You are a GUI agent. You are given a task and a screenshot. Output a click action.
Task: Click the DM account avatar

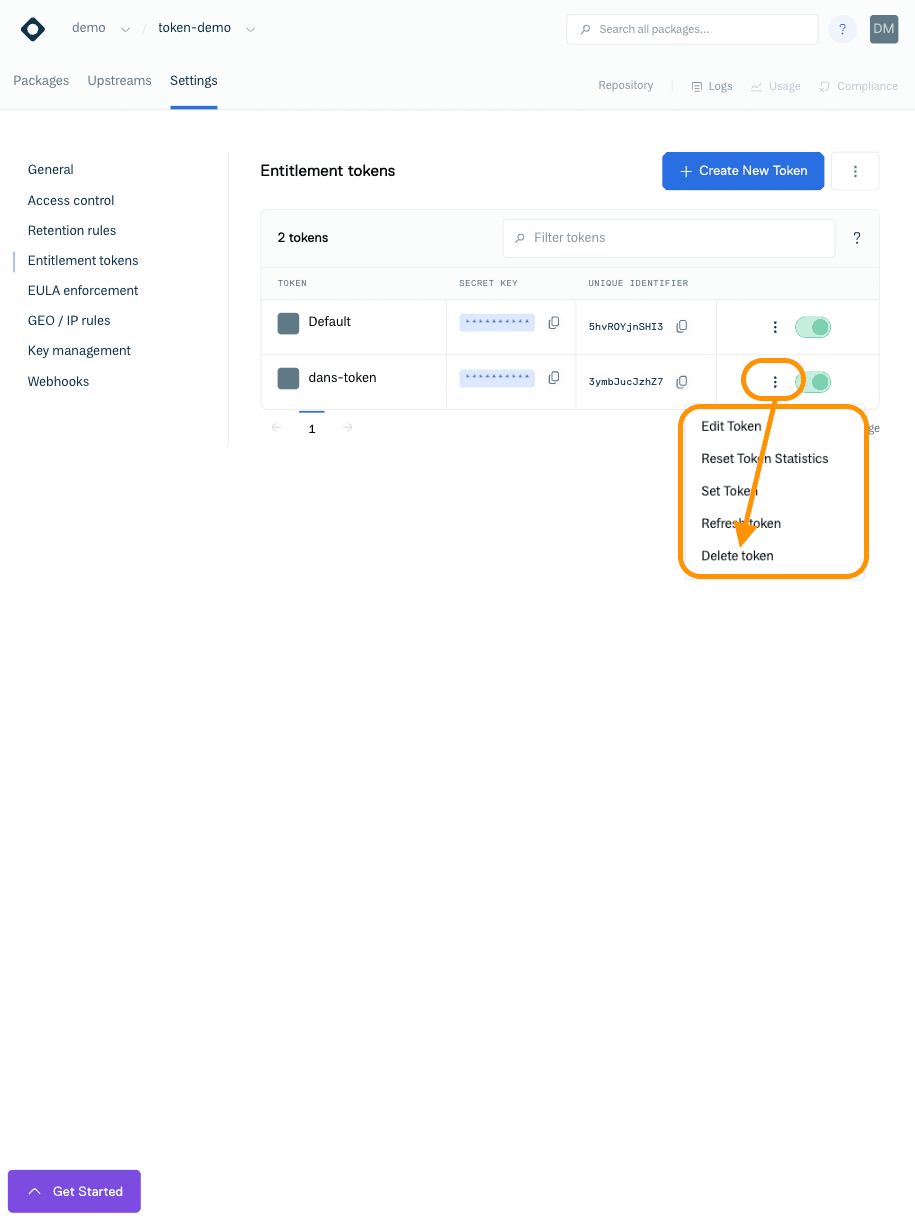[x=883, y=29]
